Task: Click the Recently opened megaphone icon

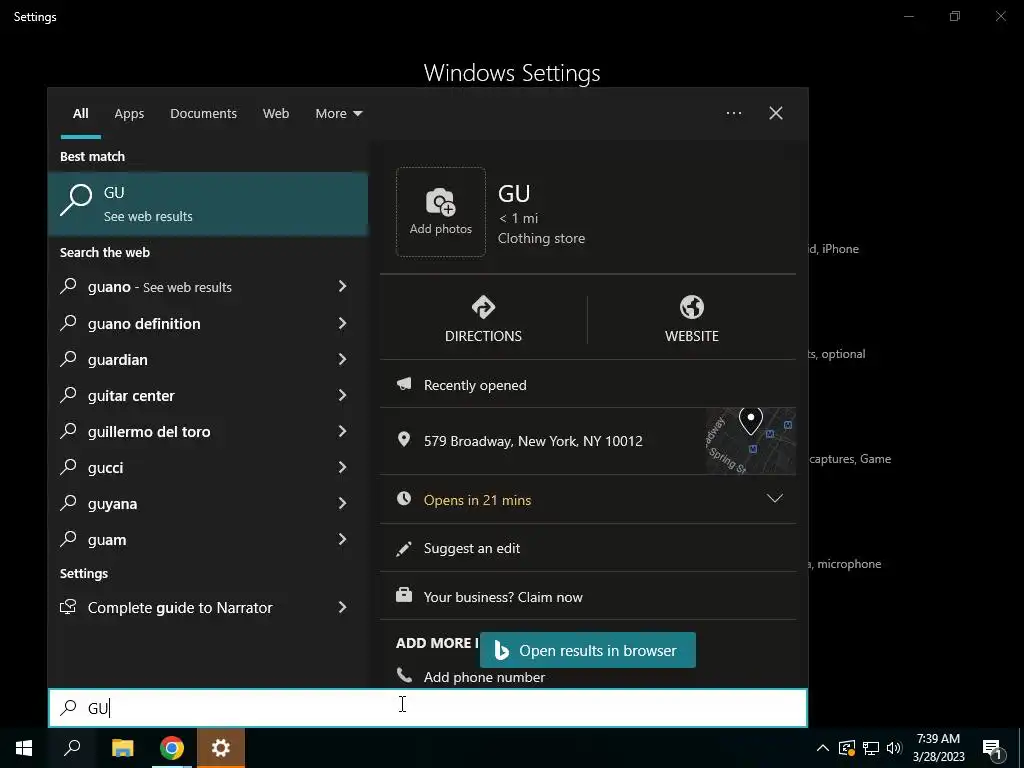Action: pyautogui.click(x=404, y=384)
